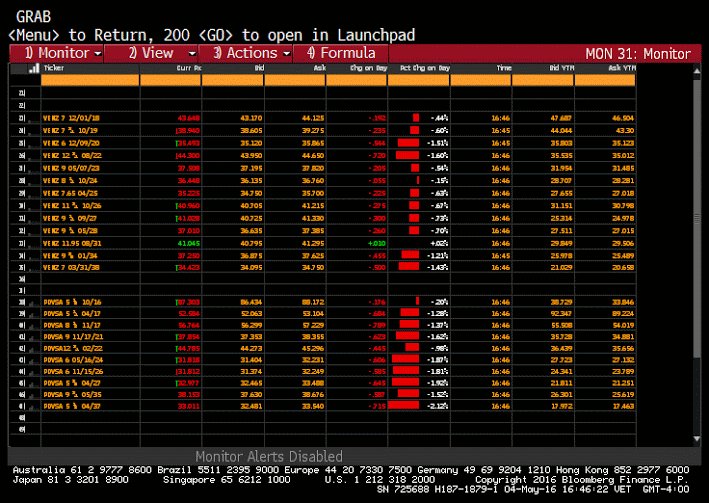709x503 pixels.
Task: Click green Curr Px value 41.045
Action: coord(189,243)
